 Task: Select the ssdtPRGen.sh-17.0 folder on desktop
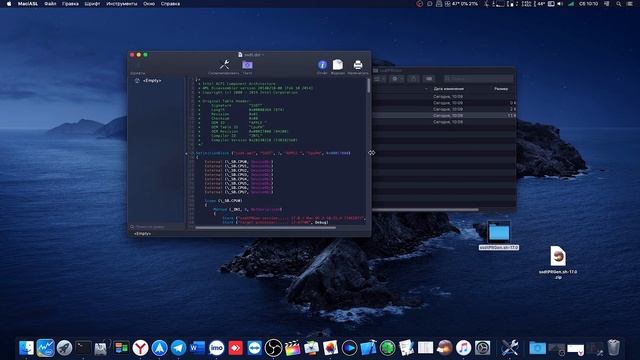[x=499, y=236]
